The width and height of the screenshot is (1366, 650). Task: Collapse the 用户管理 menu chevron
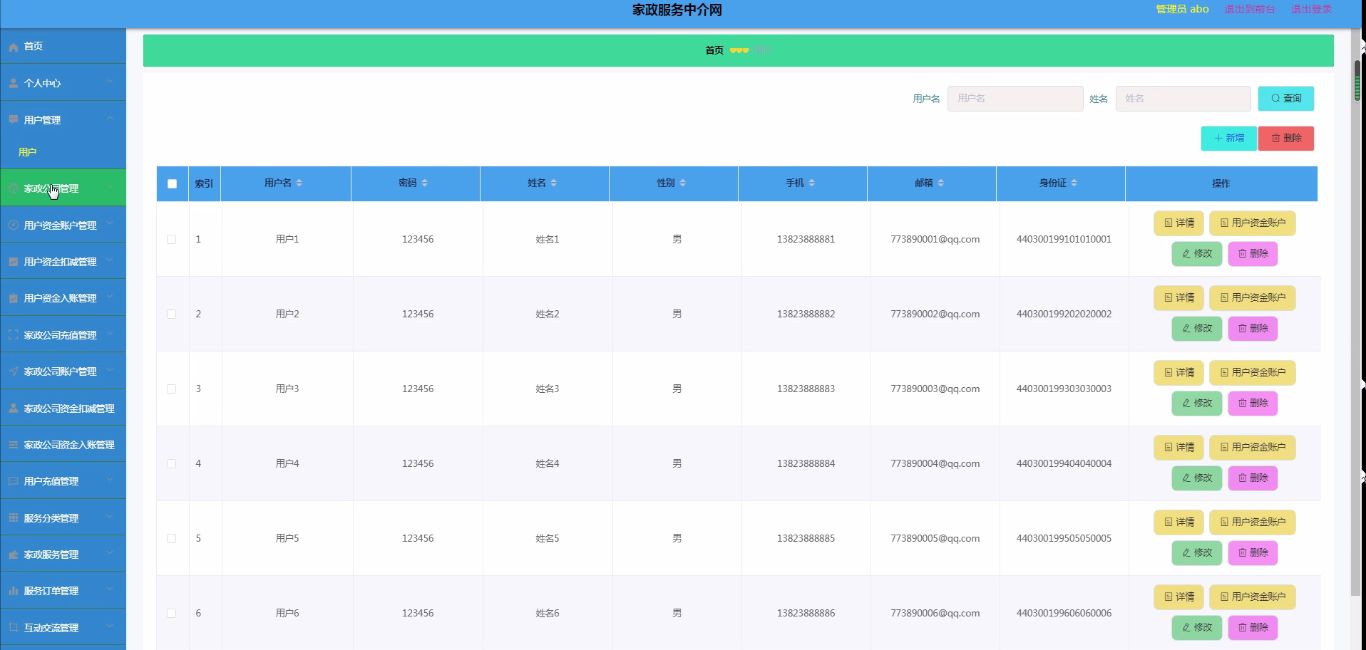[110, 120]
